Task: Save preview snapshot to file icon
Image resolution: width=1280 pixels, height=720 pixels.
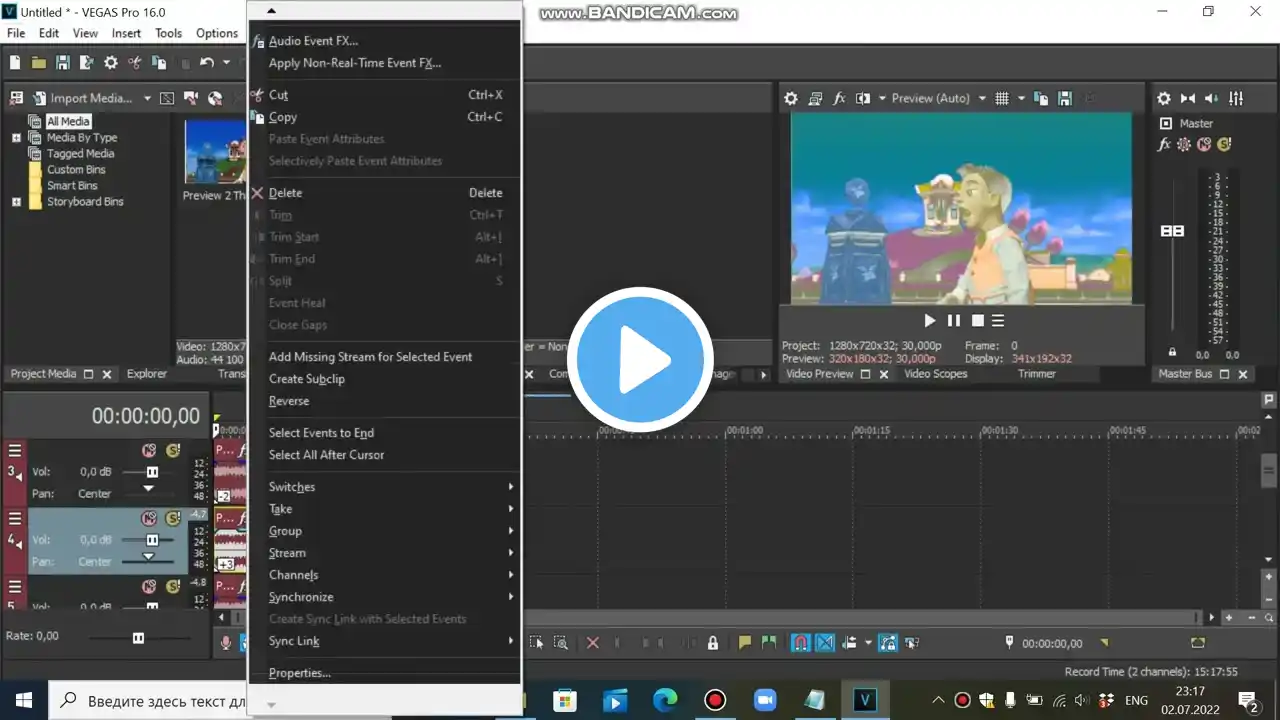Action: pyautogui.click(x=1065, y=98)
